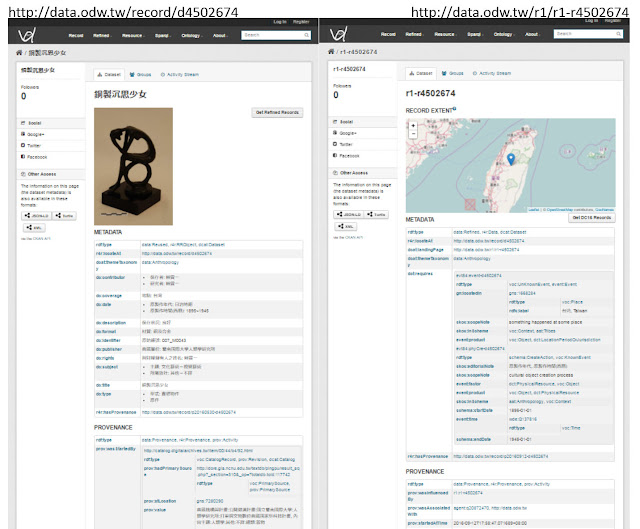Open the dcat:landingPage URL on right page
Viewport: 640px width, 529px height.
486,249
